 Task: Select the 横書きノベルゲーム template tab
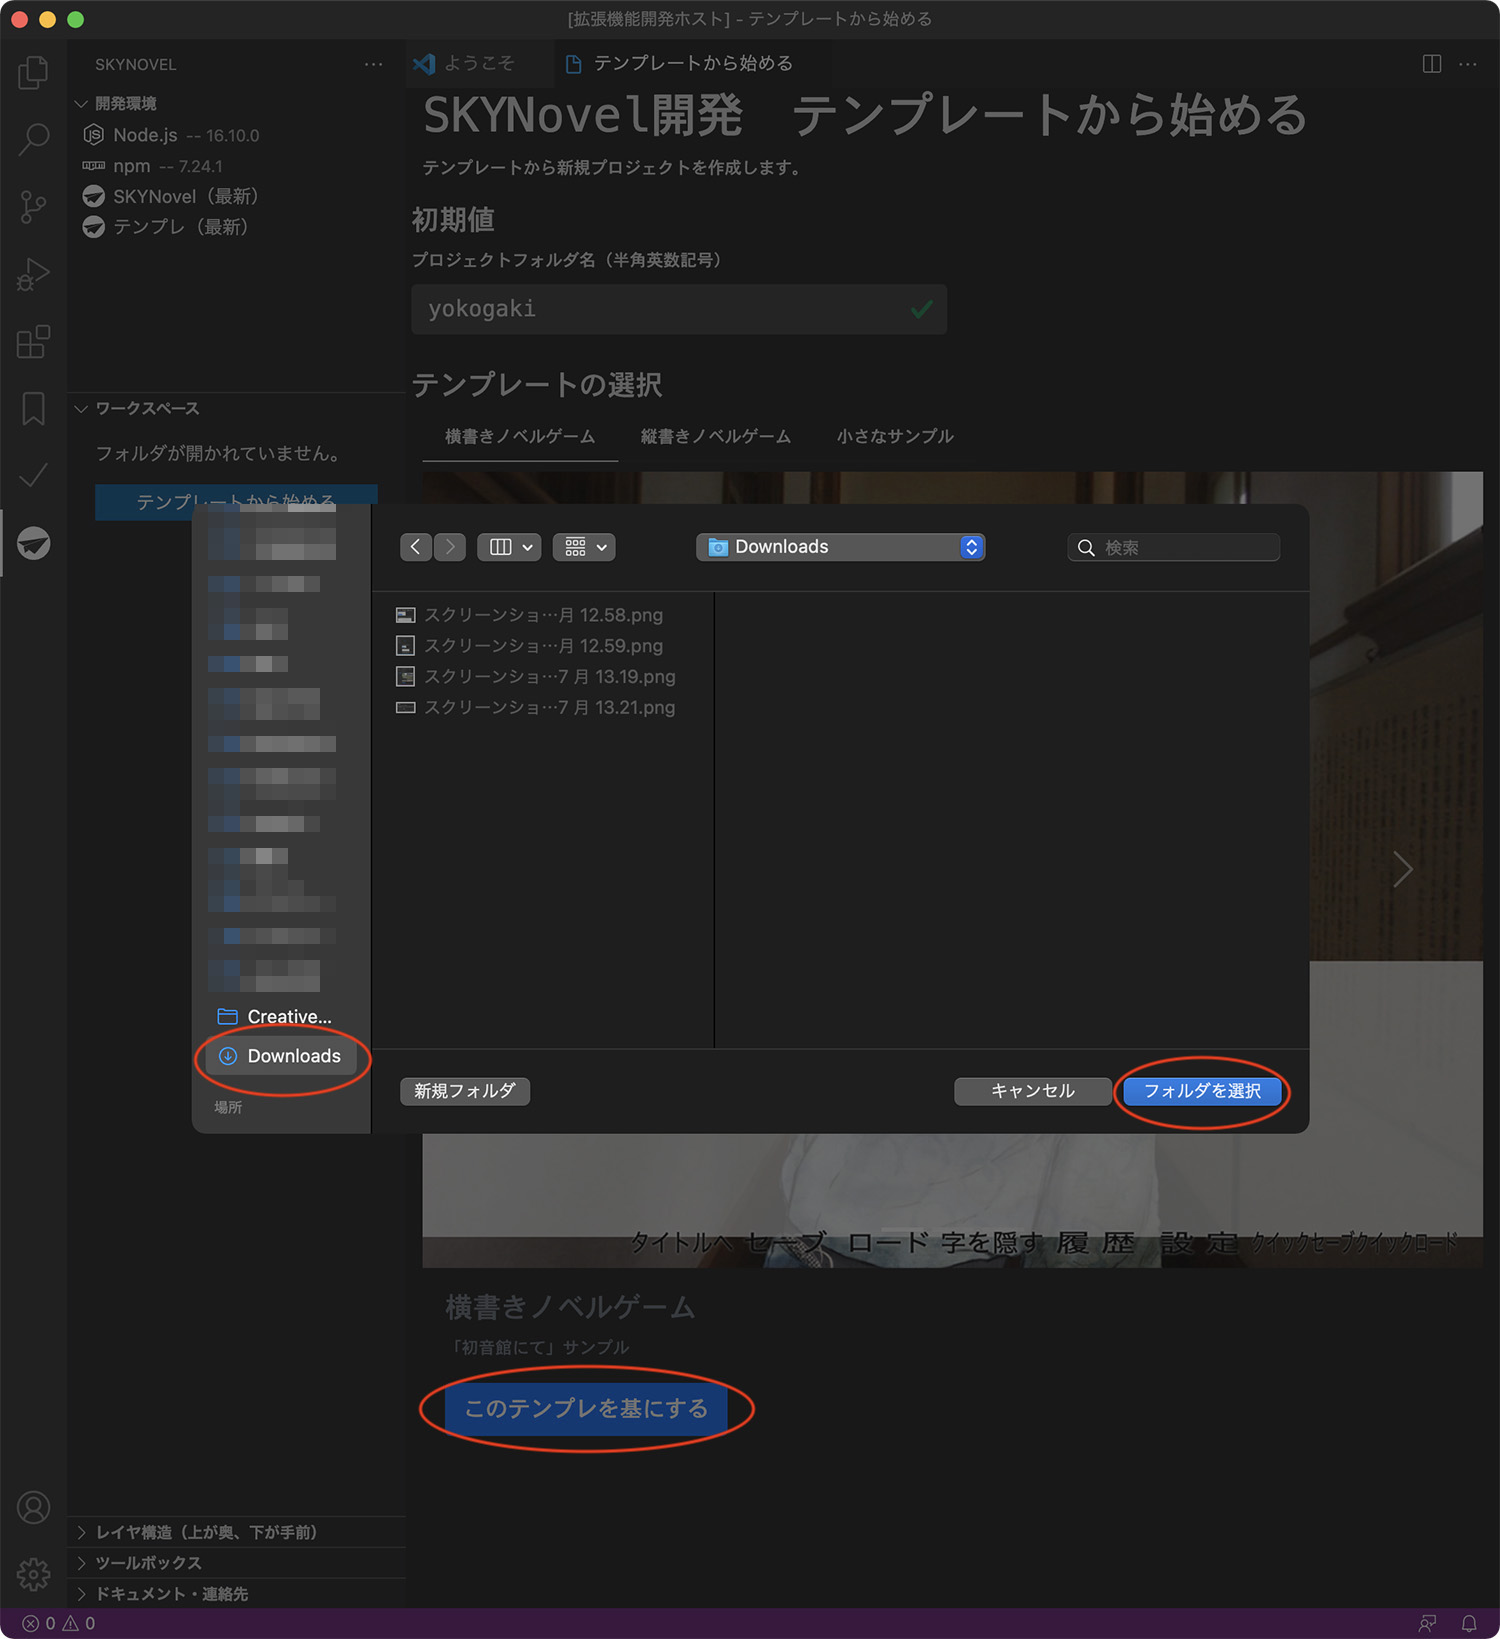pos(520,437)
